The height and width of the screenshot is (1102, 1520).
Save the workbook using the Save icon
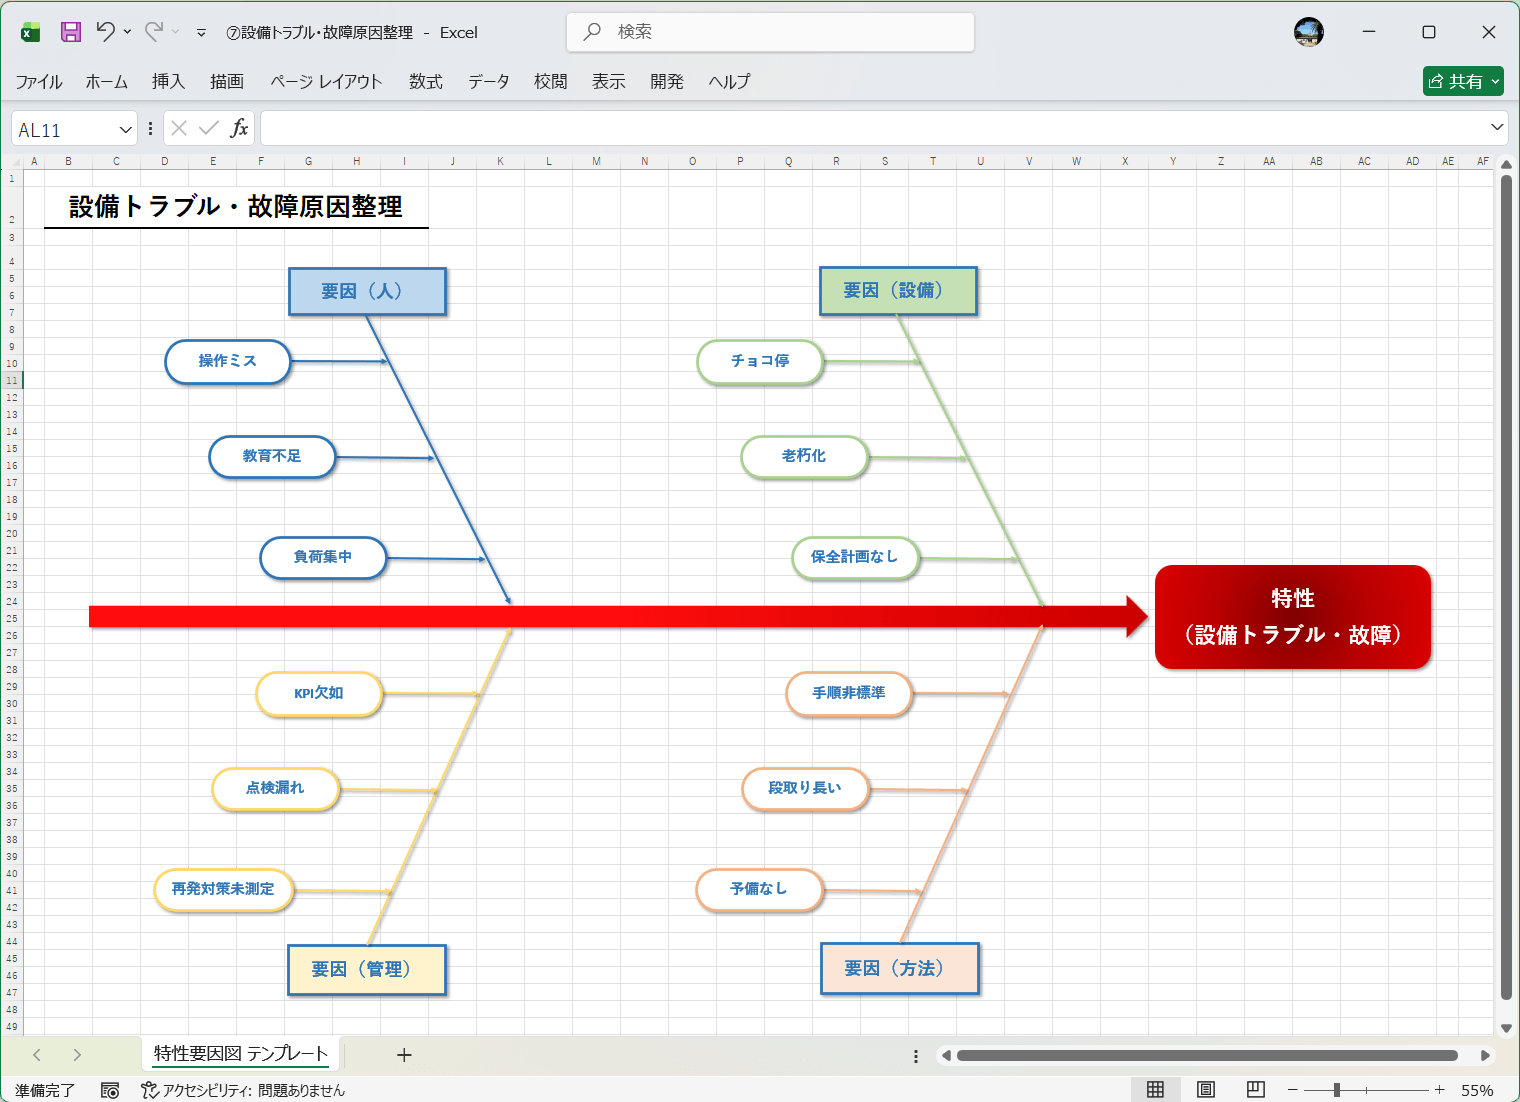[70, 31]
